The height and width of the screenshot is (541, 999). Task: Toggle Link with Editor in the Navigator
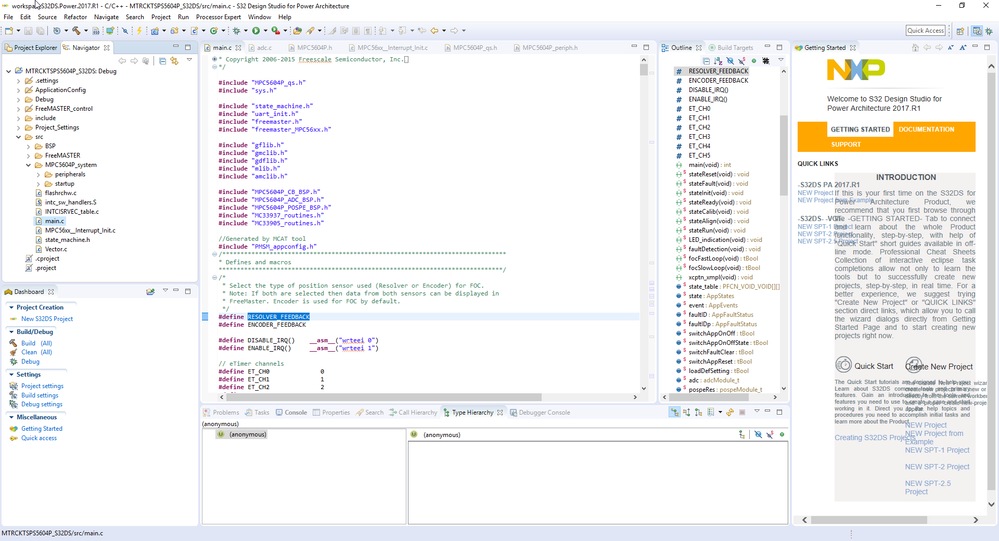coord(174,61)
